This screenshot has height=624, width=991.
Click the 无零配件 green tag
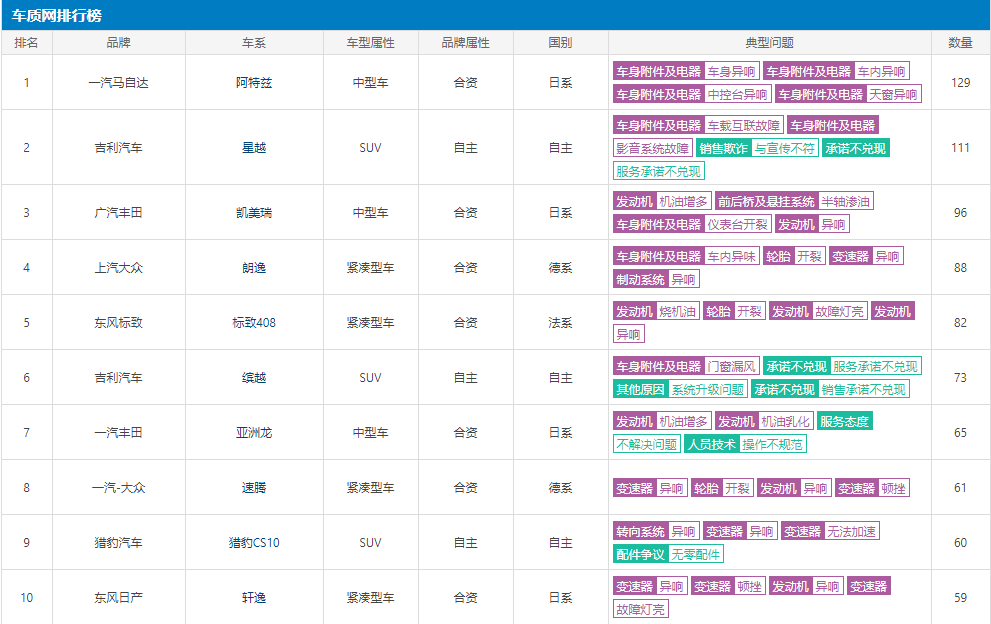tap(695, 554)
